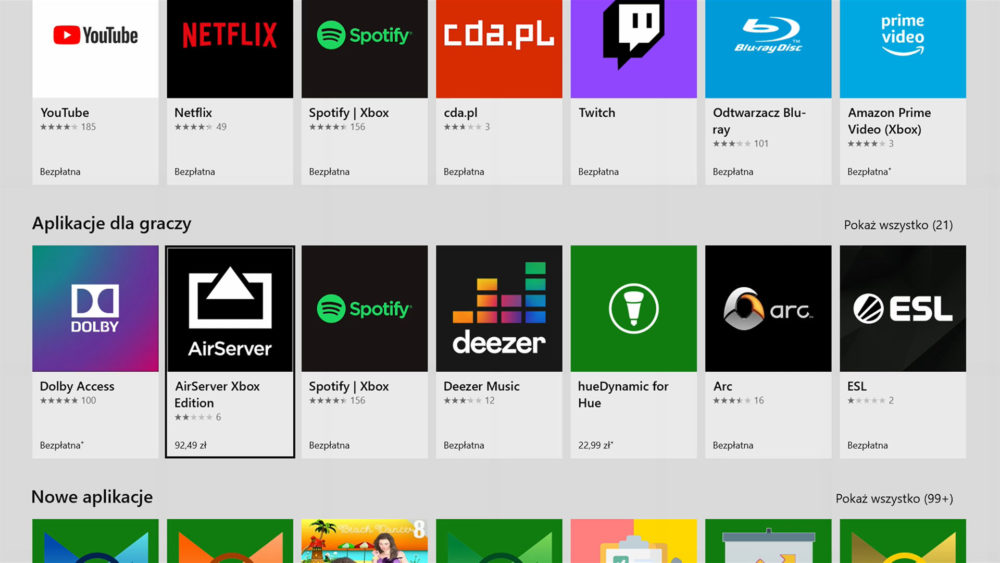Click Pokaż wszystko (21) link

click(898, 225)
